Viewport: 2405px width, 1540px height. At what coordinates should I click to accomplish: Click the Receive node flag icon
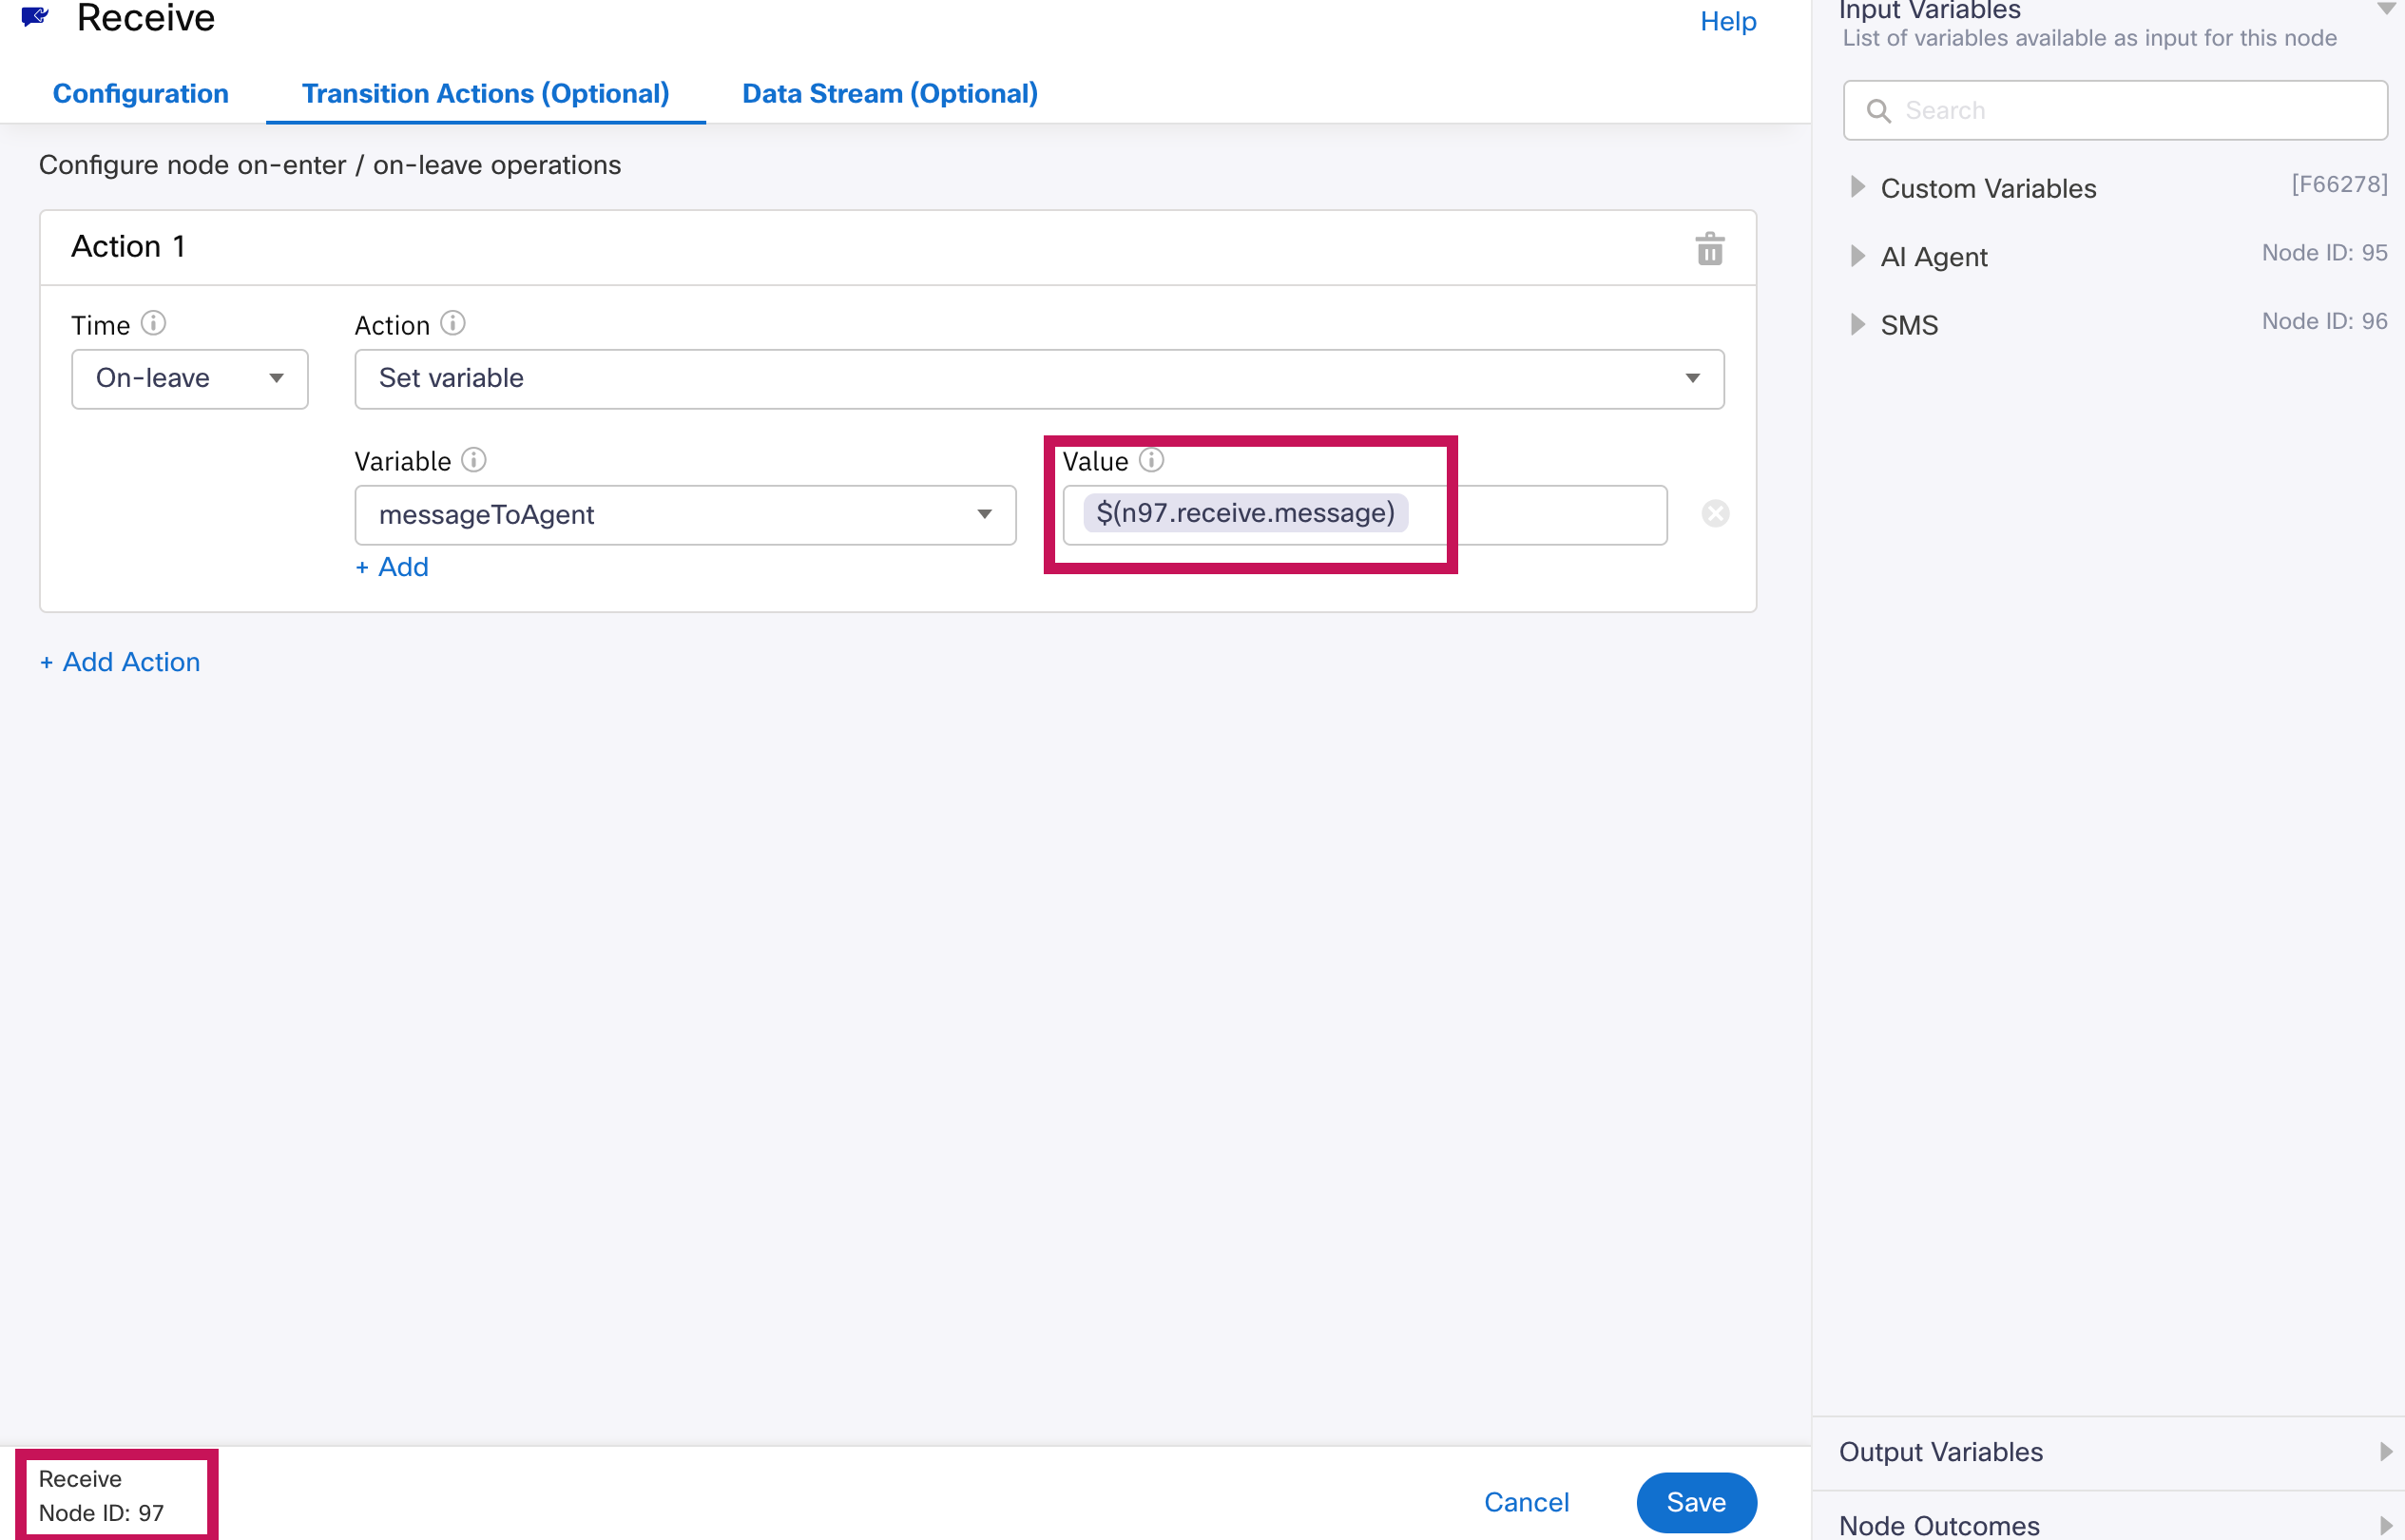tap(35, 16)
